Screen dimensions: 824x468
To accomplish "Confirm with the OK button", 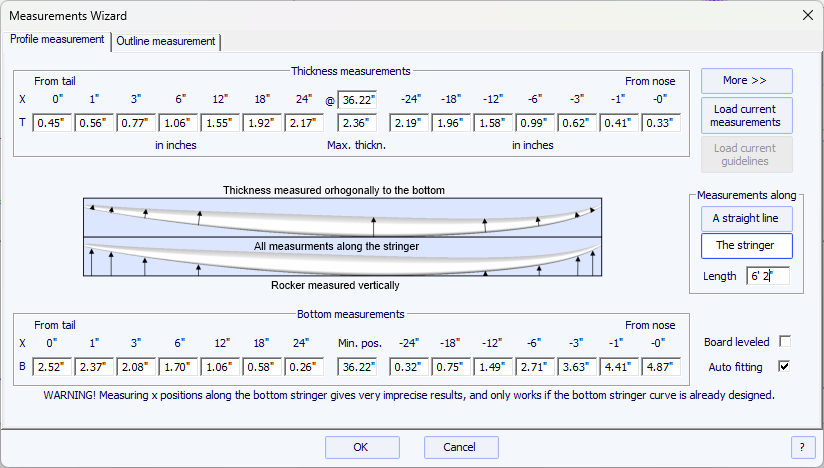I will pos(361,447).
